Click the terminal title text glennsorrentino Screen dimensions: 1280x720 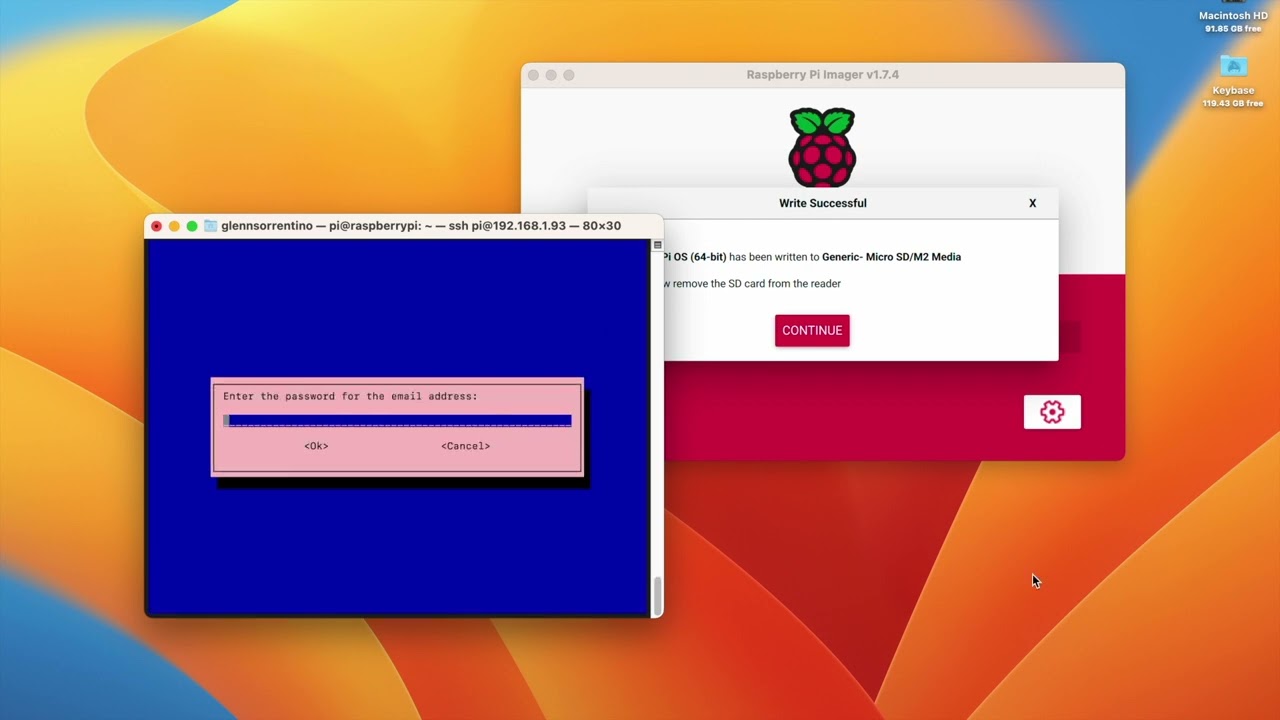tap(265, 226)
